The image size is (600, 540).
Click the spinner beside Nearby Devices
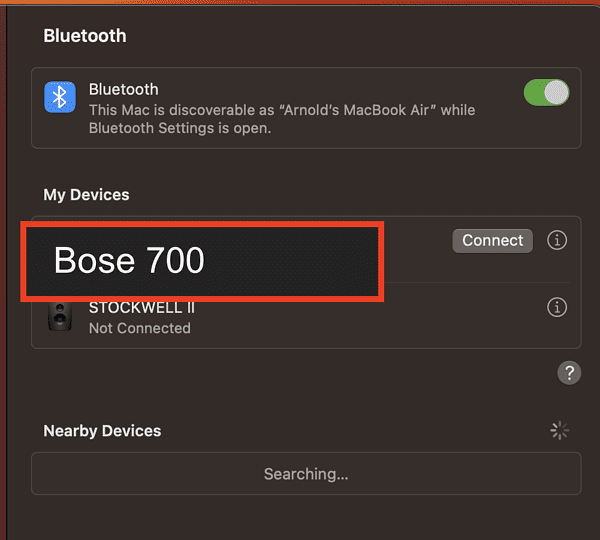pyautogui.click(x=560, y=431)
